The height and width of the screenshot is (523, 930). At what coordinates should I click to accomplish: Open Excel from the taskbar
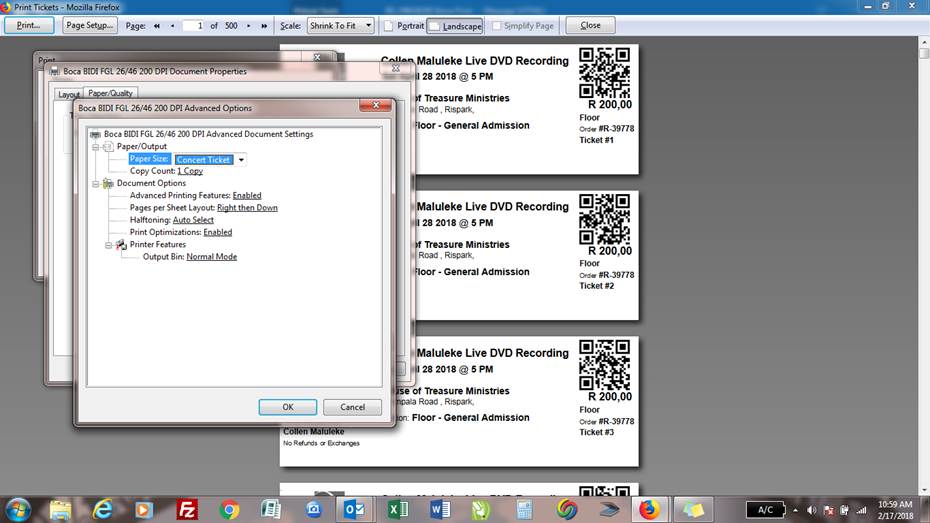(x=397, y=509)
